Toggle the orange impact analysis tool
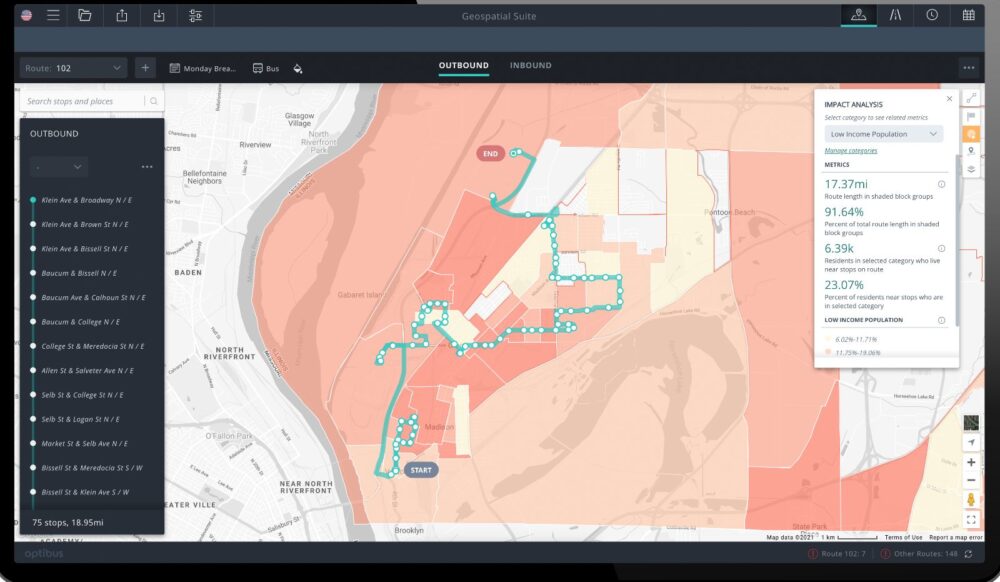The height and width of the screenshot is (582, 1000). pyautogui.click(x=971, y=134)
